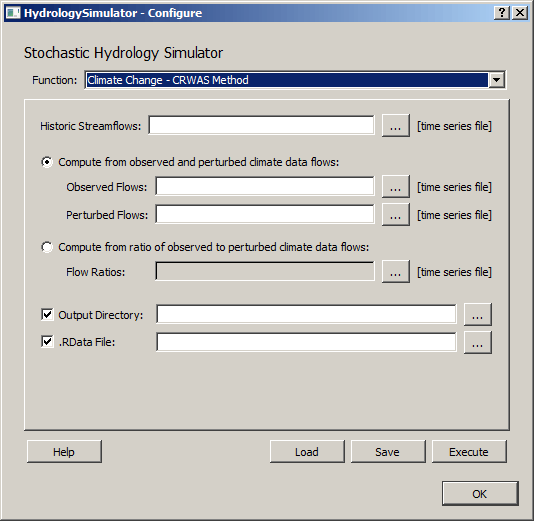Browse for the Flow Ratios file

tap(395, 272)
